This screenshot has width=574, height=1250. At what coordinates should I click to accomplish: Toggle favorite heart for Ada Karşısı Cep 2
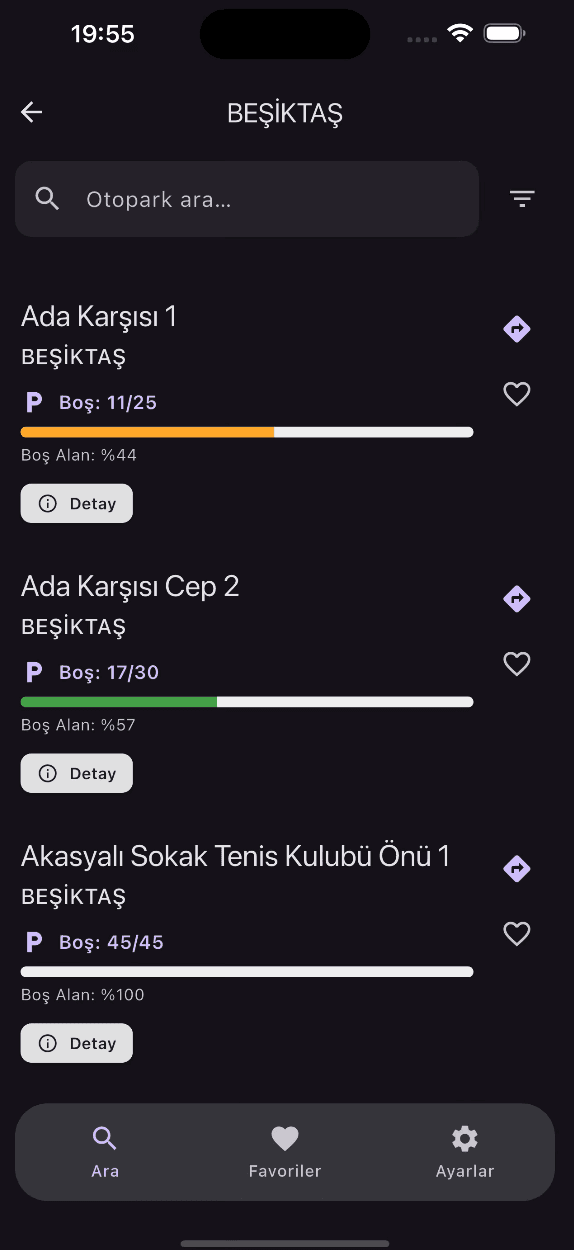click(516, 664)
